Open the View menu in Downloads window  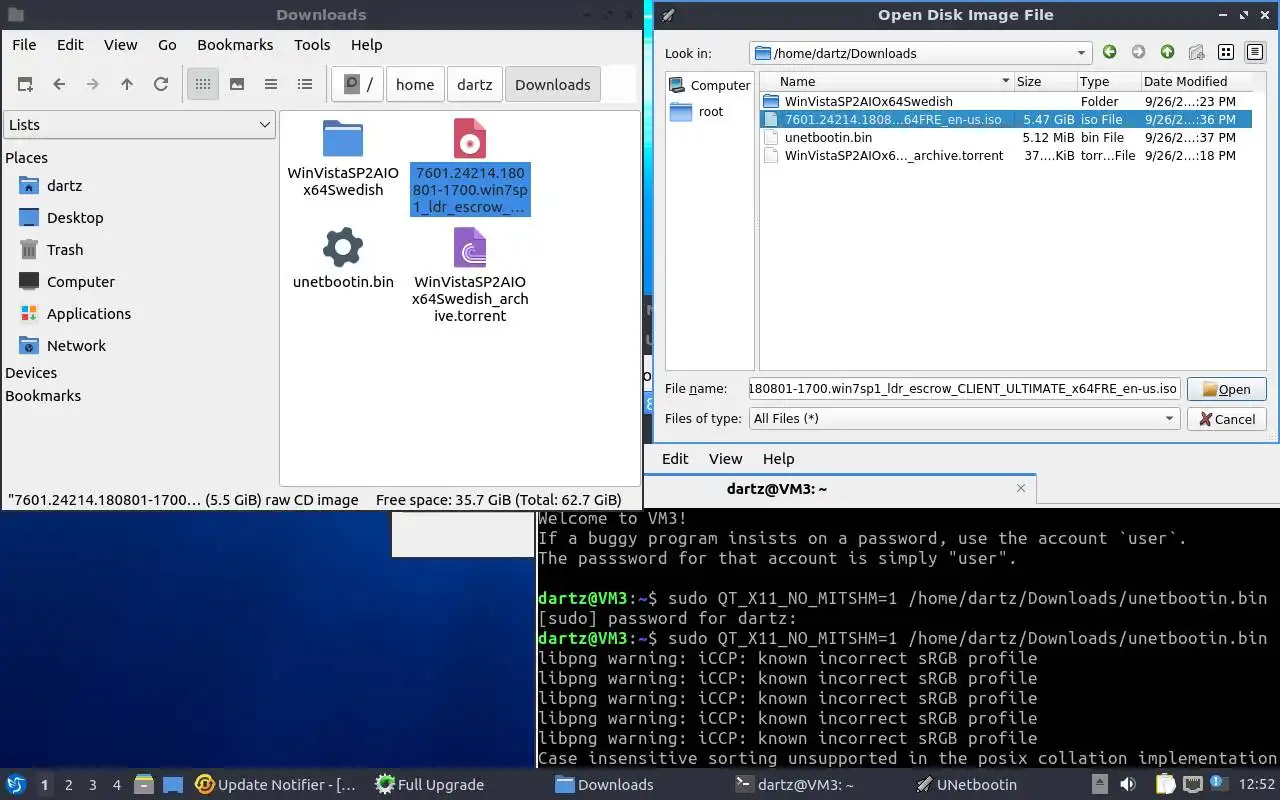coord(121,45)
